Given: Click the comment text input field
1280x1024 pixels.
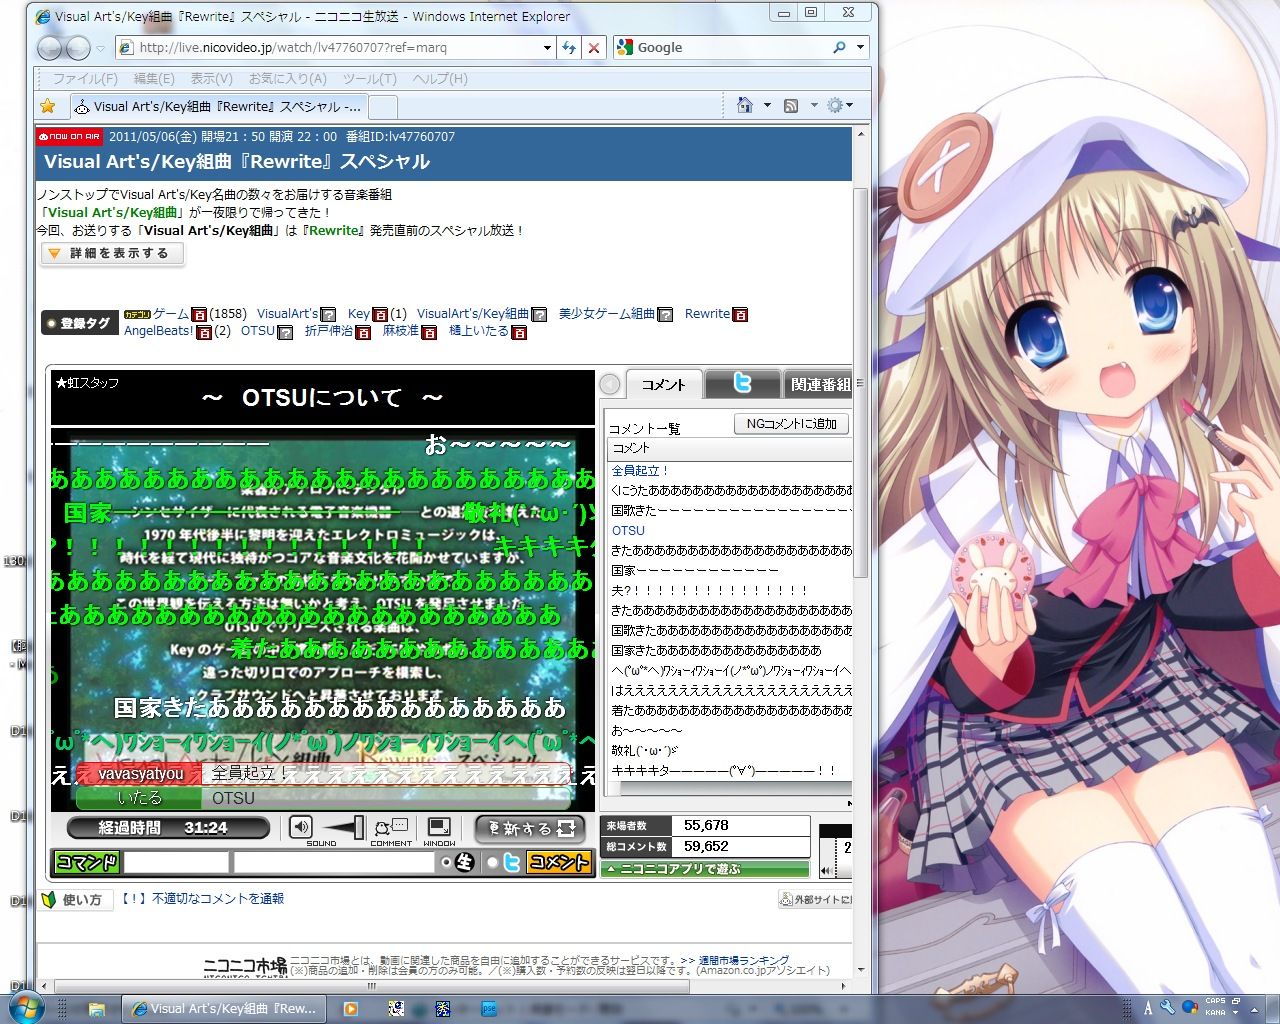Looking at the screenshot, I should point(334,862).
